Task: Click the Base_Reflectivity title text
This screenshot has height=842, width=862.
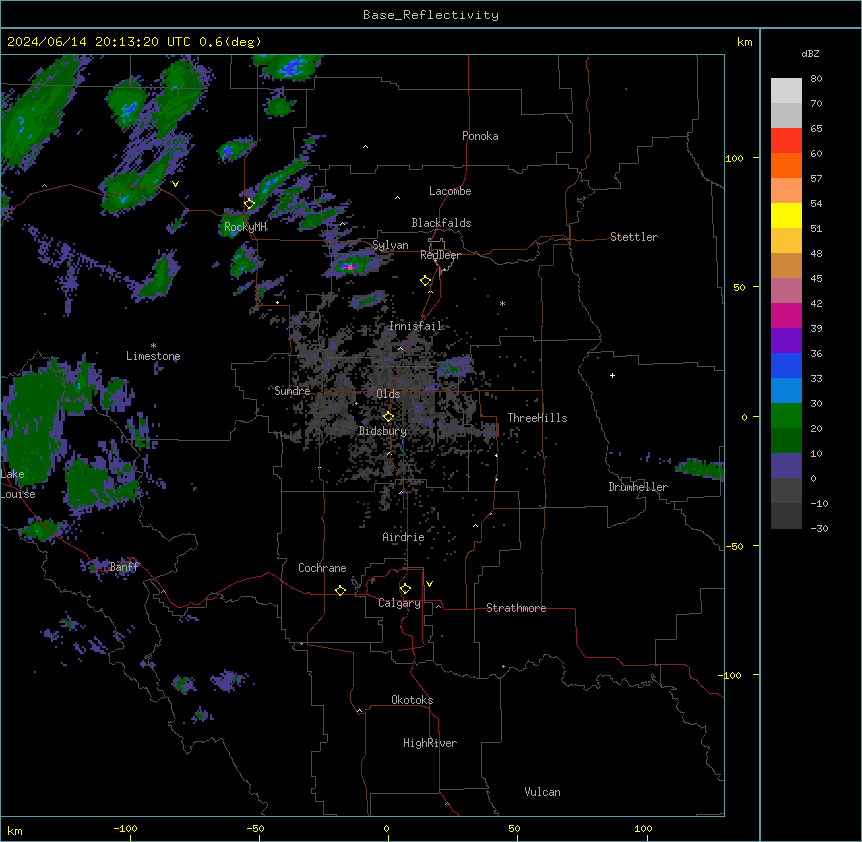Action: pos(431,15)
